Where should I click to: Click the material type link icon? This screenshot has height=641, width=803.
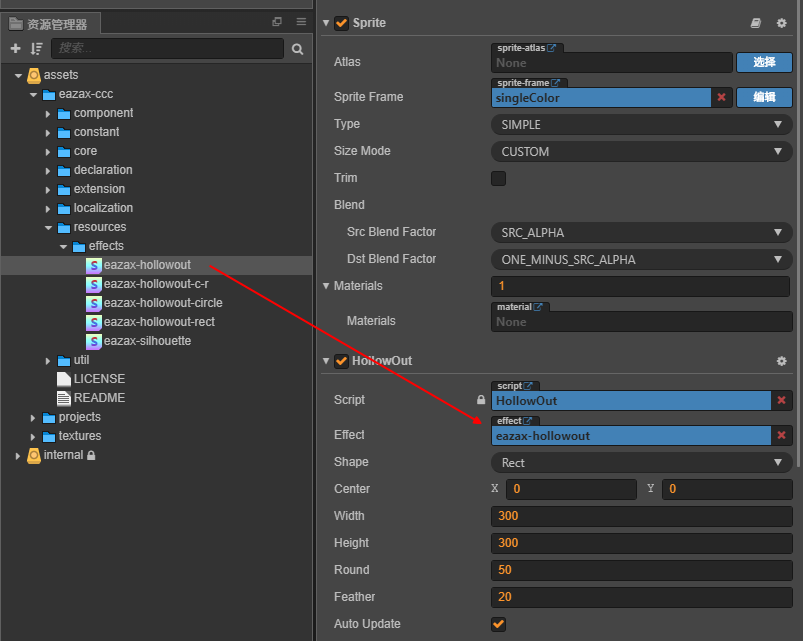[x=538, y=307]
